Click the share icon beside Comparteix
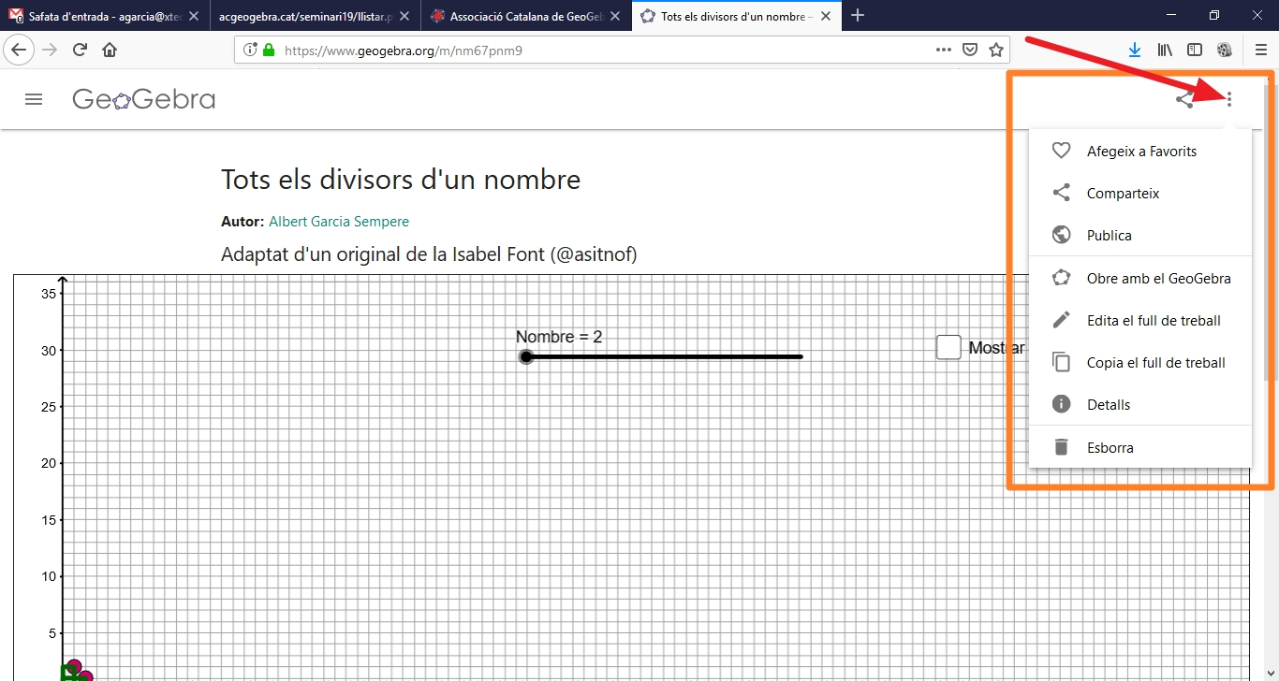 [1062, 193]
